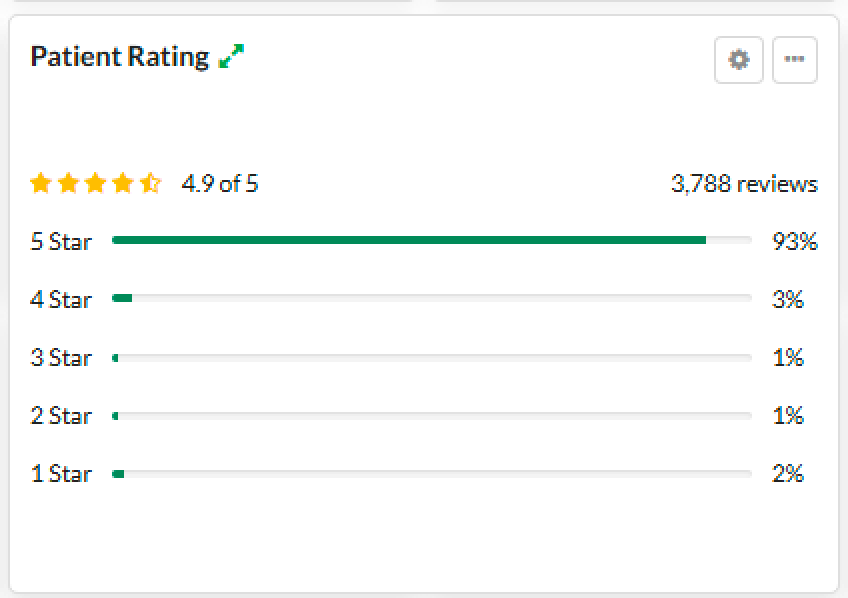Screen dimensions: 848x598
Task: Select the 1 Star rating bar
Action: point(431,473)
